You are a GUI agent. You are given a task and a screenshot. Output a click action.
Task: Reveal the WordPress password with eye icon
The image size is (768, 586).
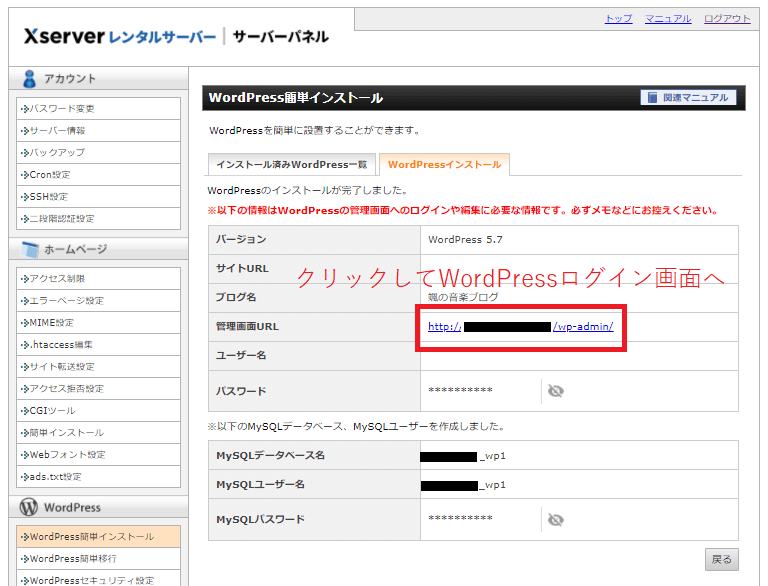point(555,391)
